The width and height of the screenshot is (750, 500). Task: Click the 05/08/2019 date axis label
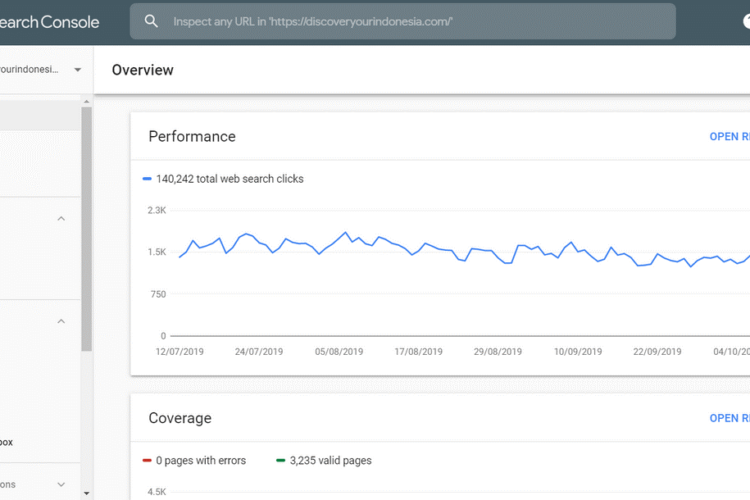pos(339,352)
